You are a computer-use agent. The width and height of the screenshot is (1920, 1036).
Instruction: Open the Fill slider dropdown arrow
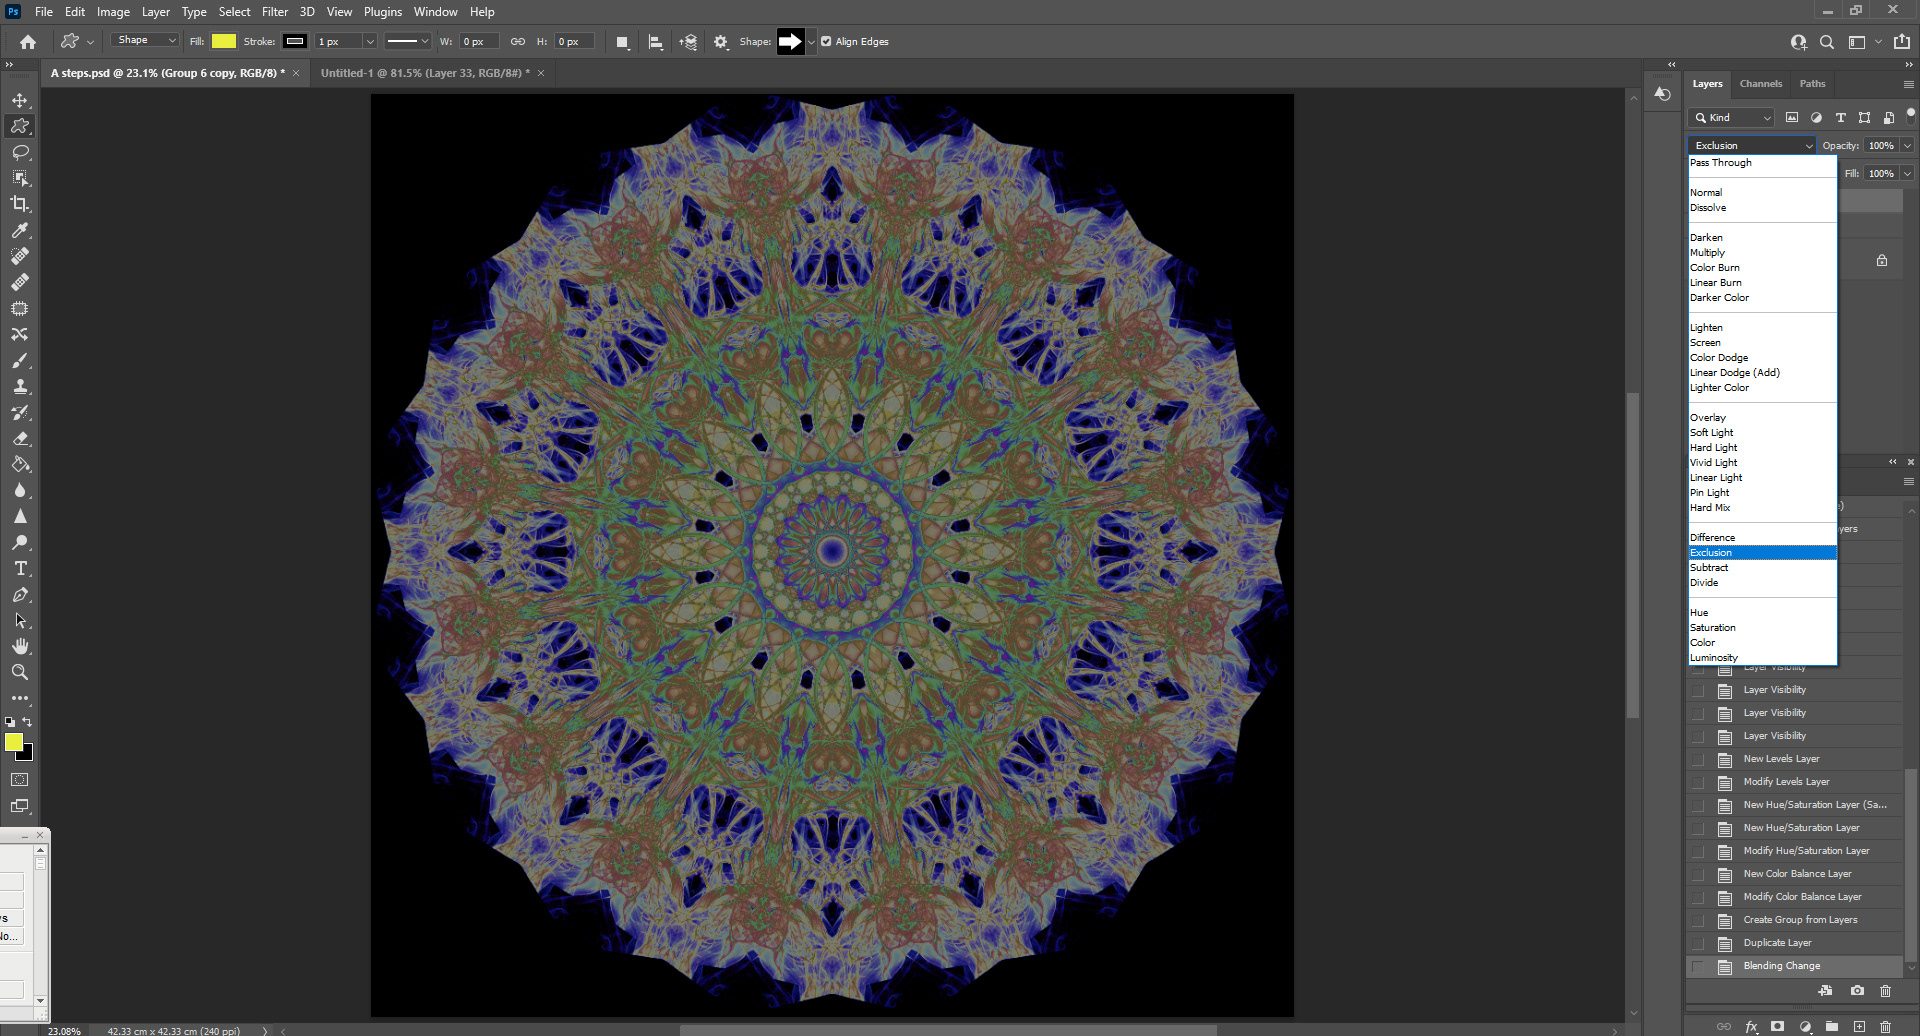point(1908,174)
